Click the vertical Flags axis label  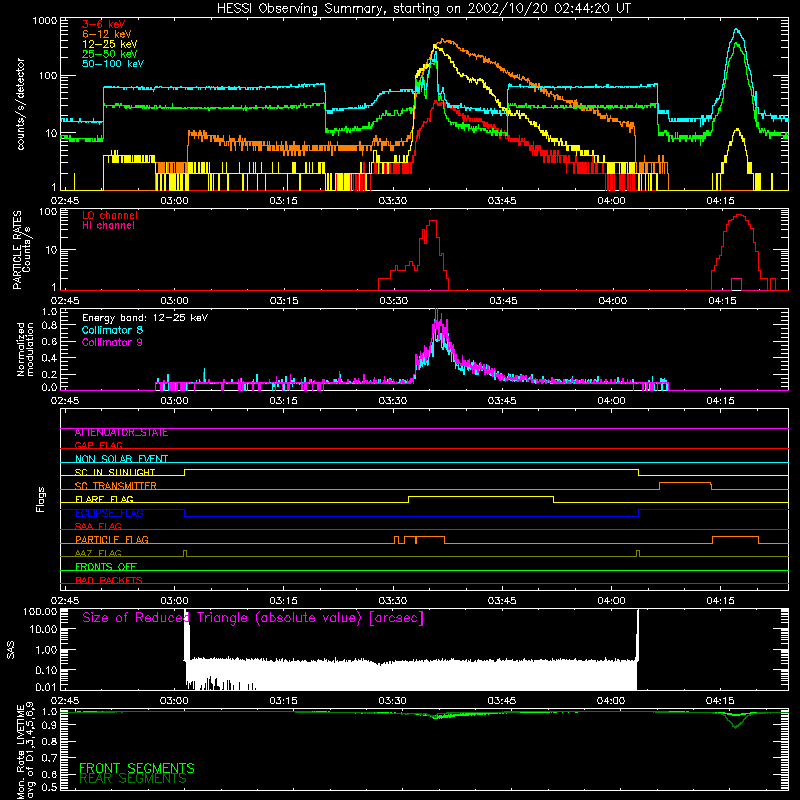[x=40, y=499]
